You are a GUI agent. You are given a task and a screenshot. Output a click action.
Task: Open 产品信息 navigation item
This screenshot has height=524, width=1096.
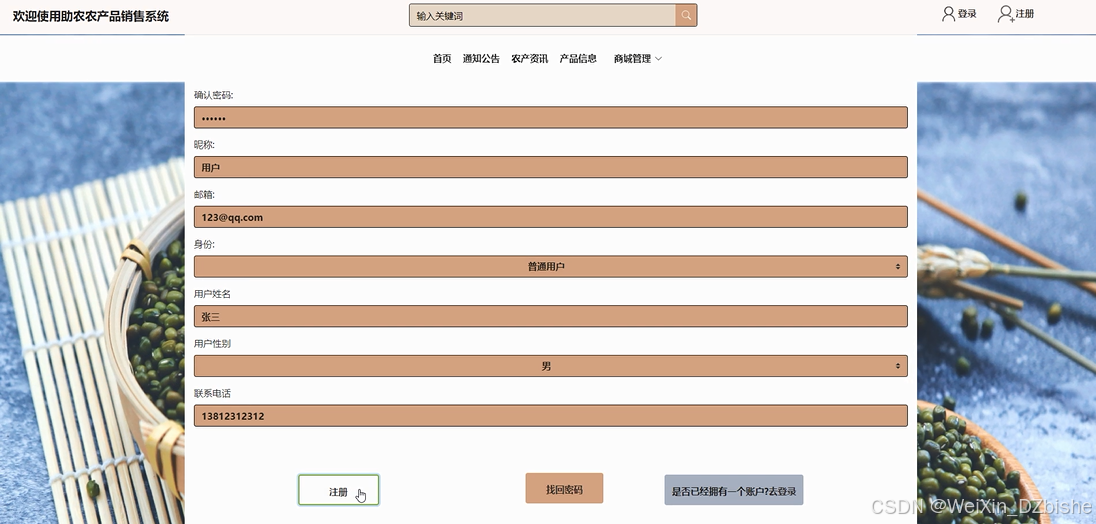[x=578, y=59]
